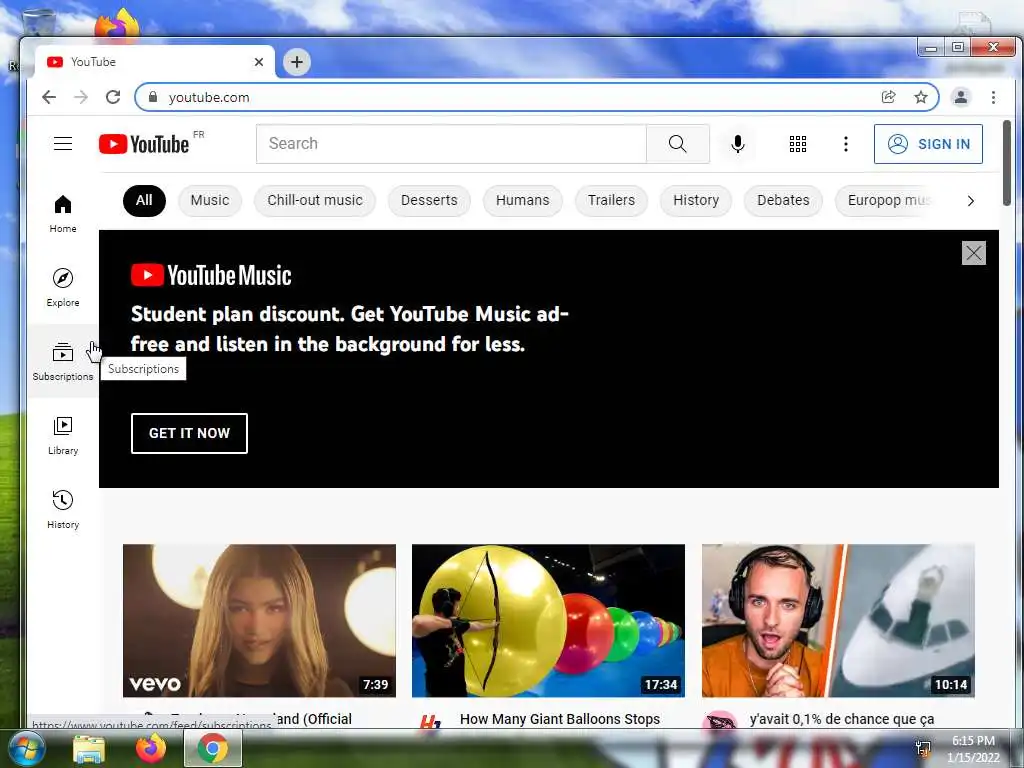1024x768 pixels.
Task: Select the Desserts chip
Action: 429,200
